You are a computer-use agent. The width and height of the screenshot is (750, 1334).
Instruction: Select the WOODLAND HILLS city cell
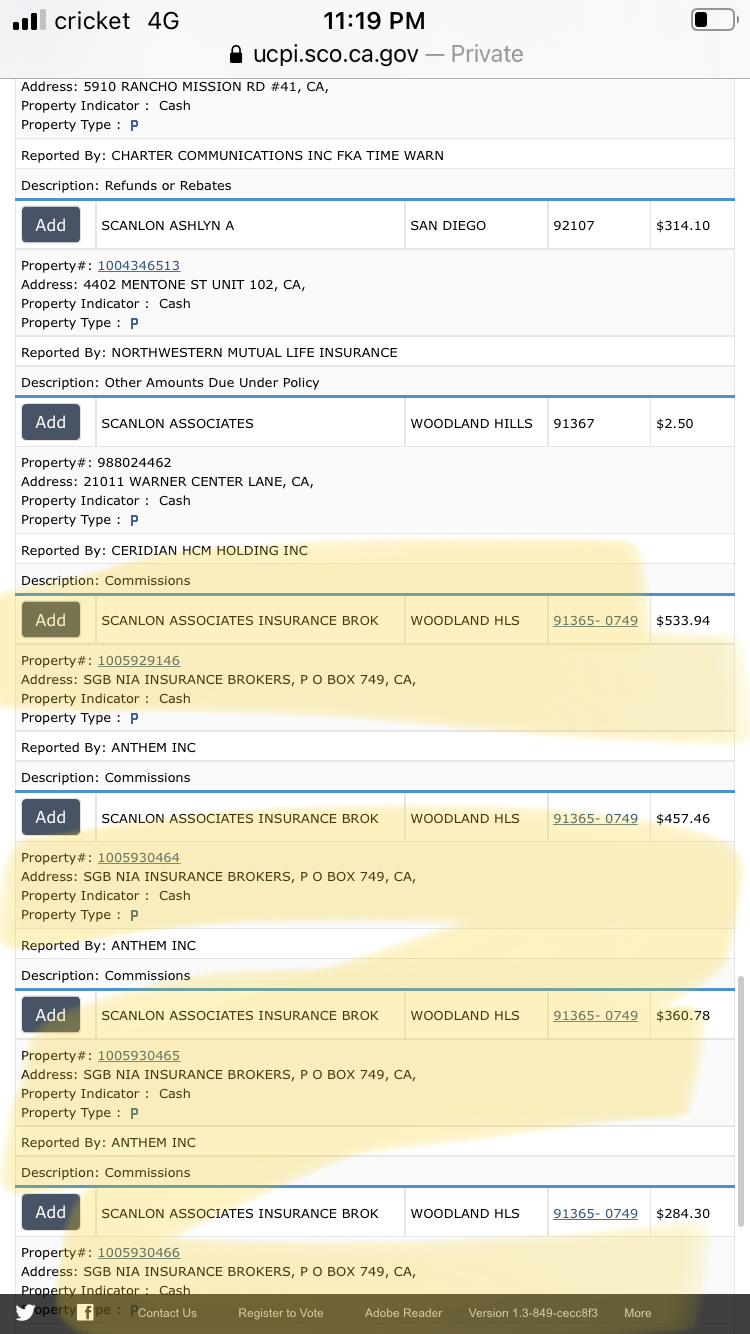(x=476, y=423)
